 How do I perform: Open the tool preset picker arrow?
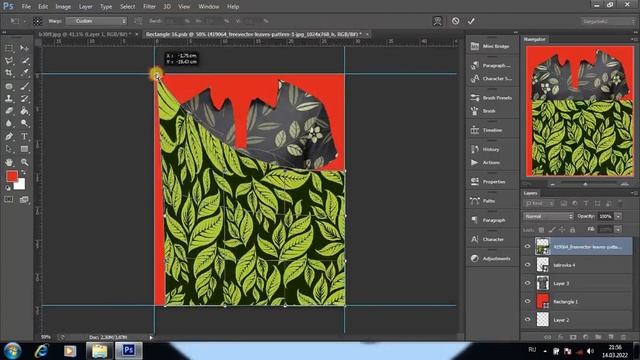click(25, 21)
